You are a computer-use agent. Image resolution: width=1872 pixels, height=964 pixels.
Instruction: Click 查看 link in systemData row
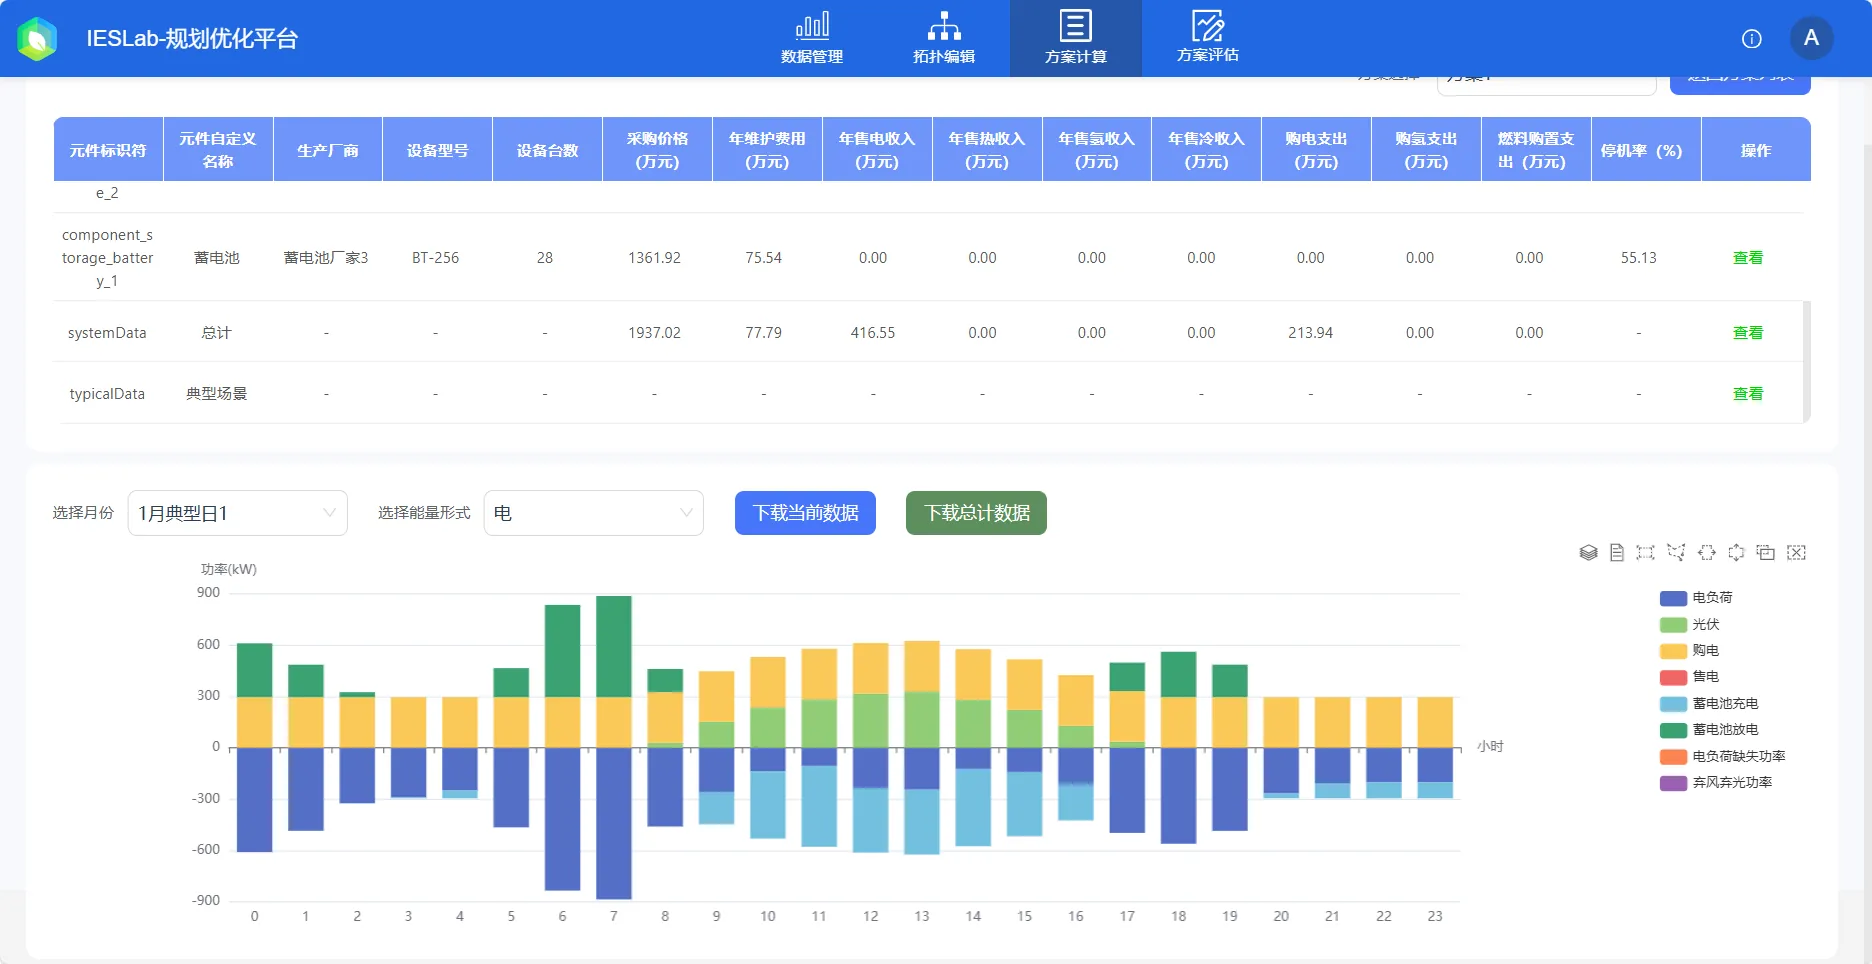point(1748,333)
